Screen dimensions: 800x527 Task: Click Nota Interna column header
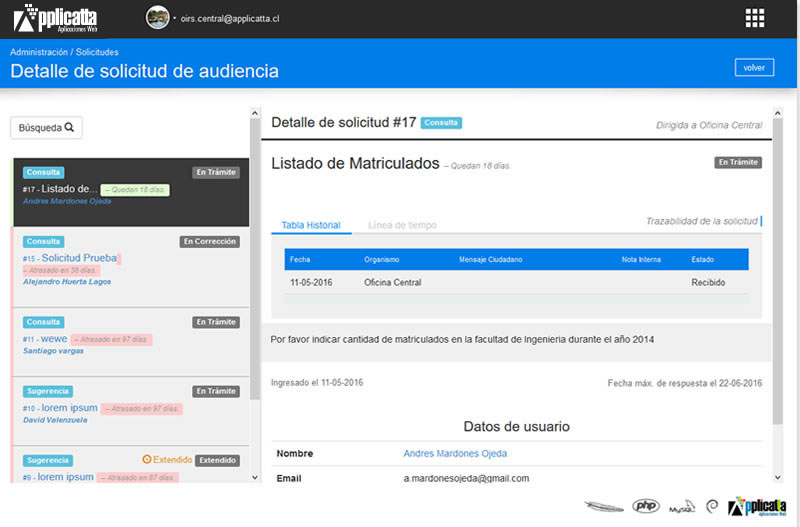641,260
